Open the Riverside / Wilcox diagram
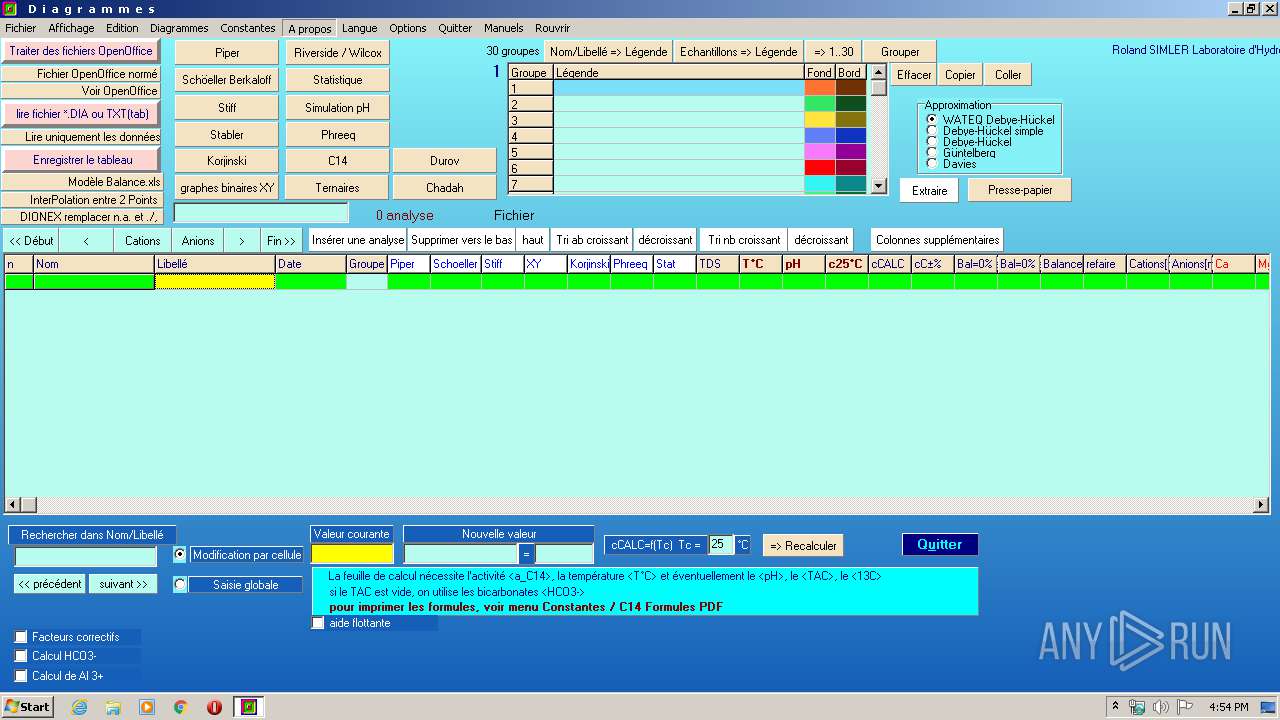 pos(338,52)
